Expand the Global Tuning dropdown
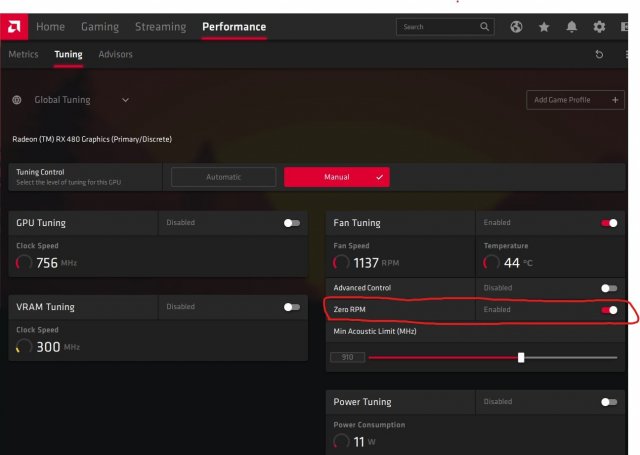 point(125,100)
